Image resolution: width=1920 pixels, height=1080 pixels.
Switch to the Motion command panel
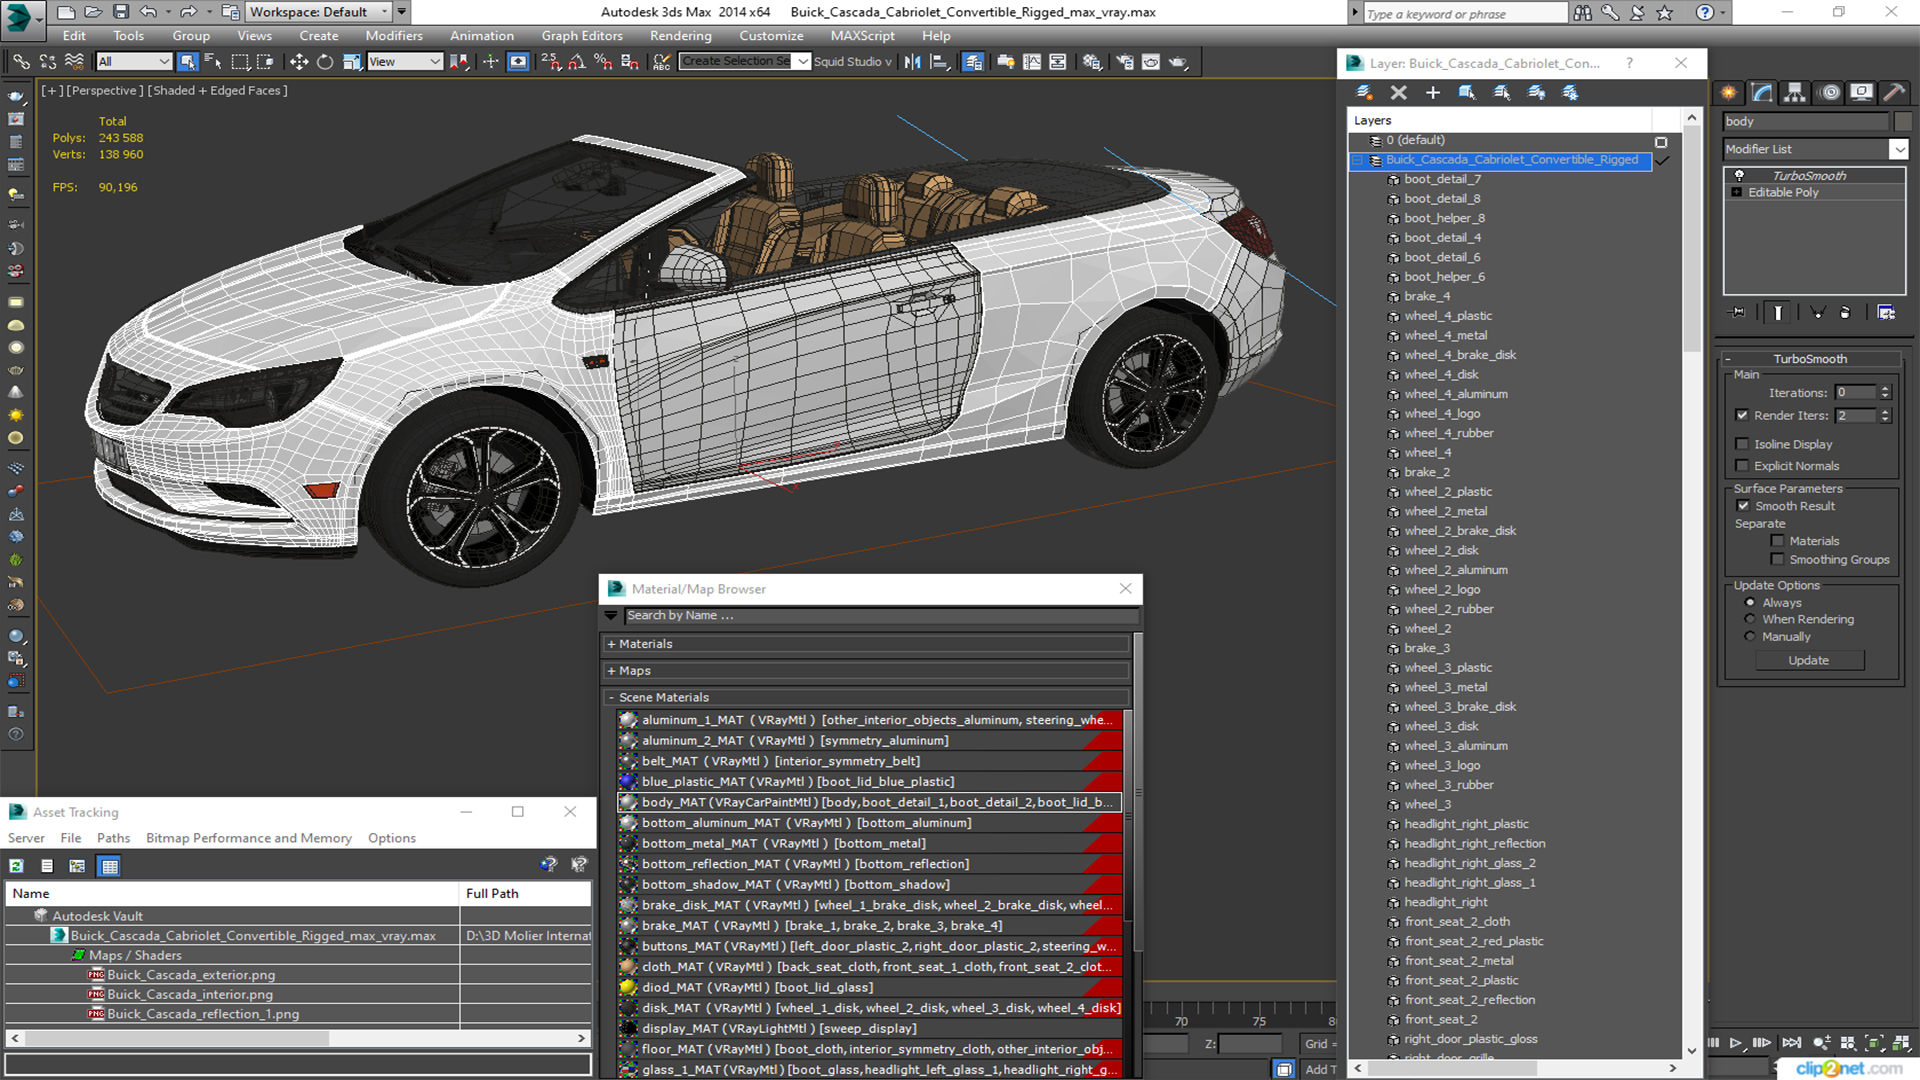[1830, 93]
